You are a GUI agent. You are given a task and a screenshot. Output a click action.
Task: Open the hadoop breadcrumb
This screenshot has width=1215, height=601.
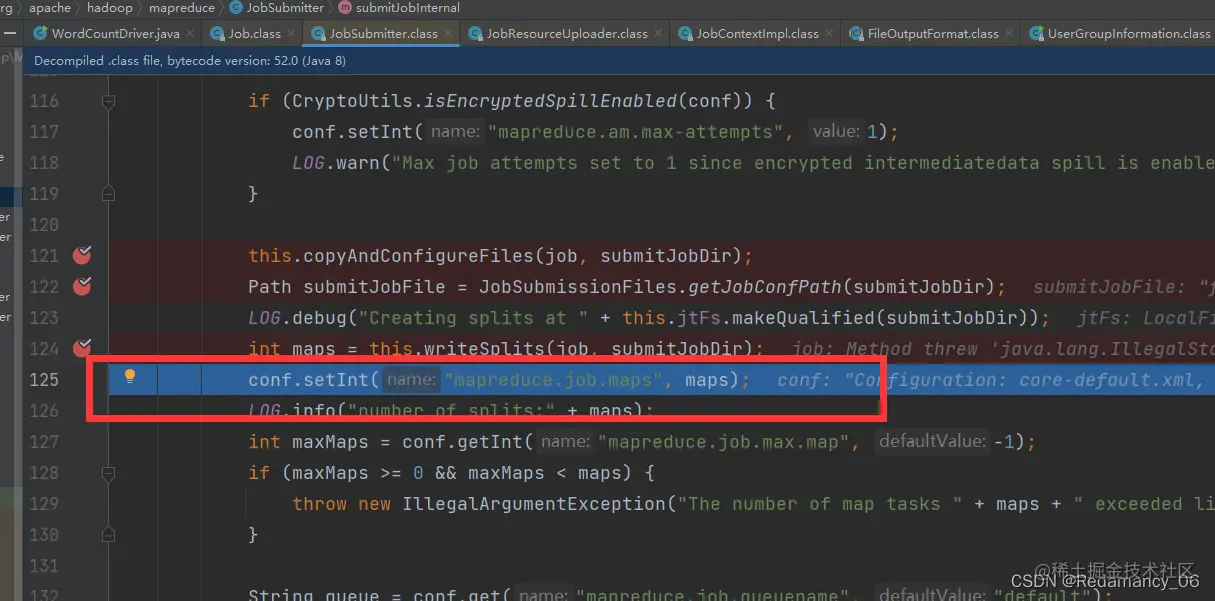[x=110, y=7]
